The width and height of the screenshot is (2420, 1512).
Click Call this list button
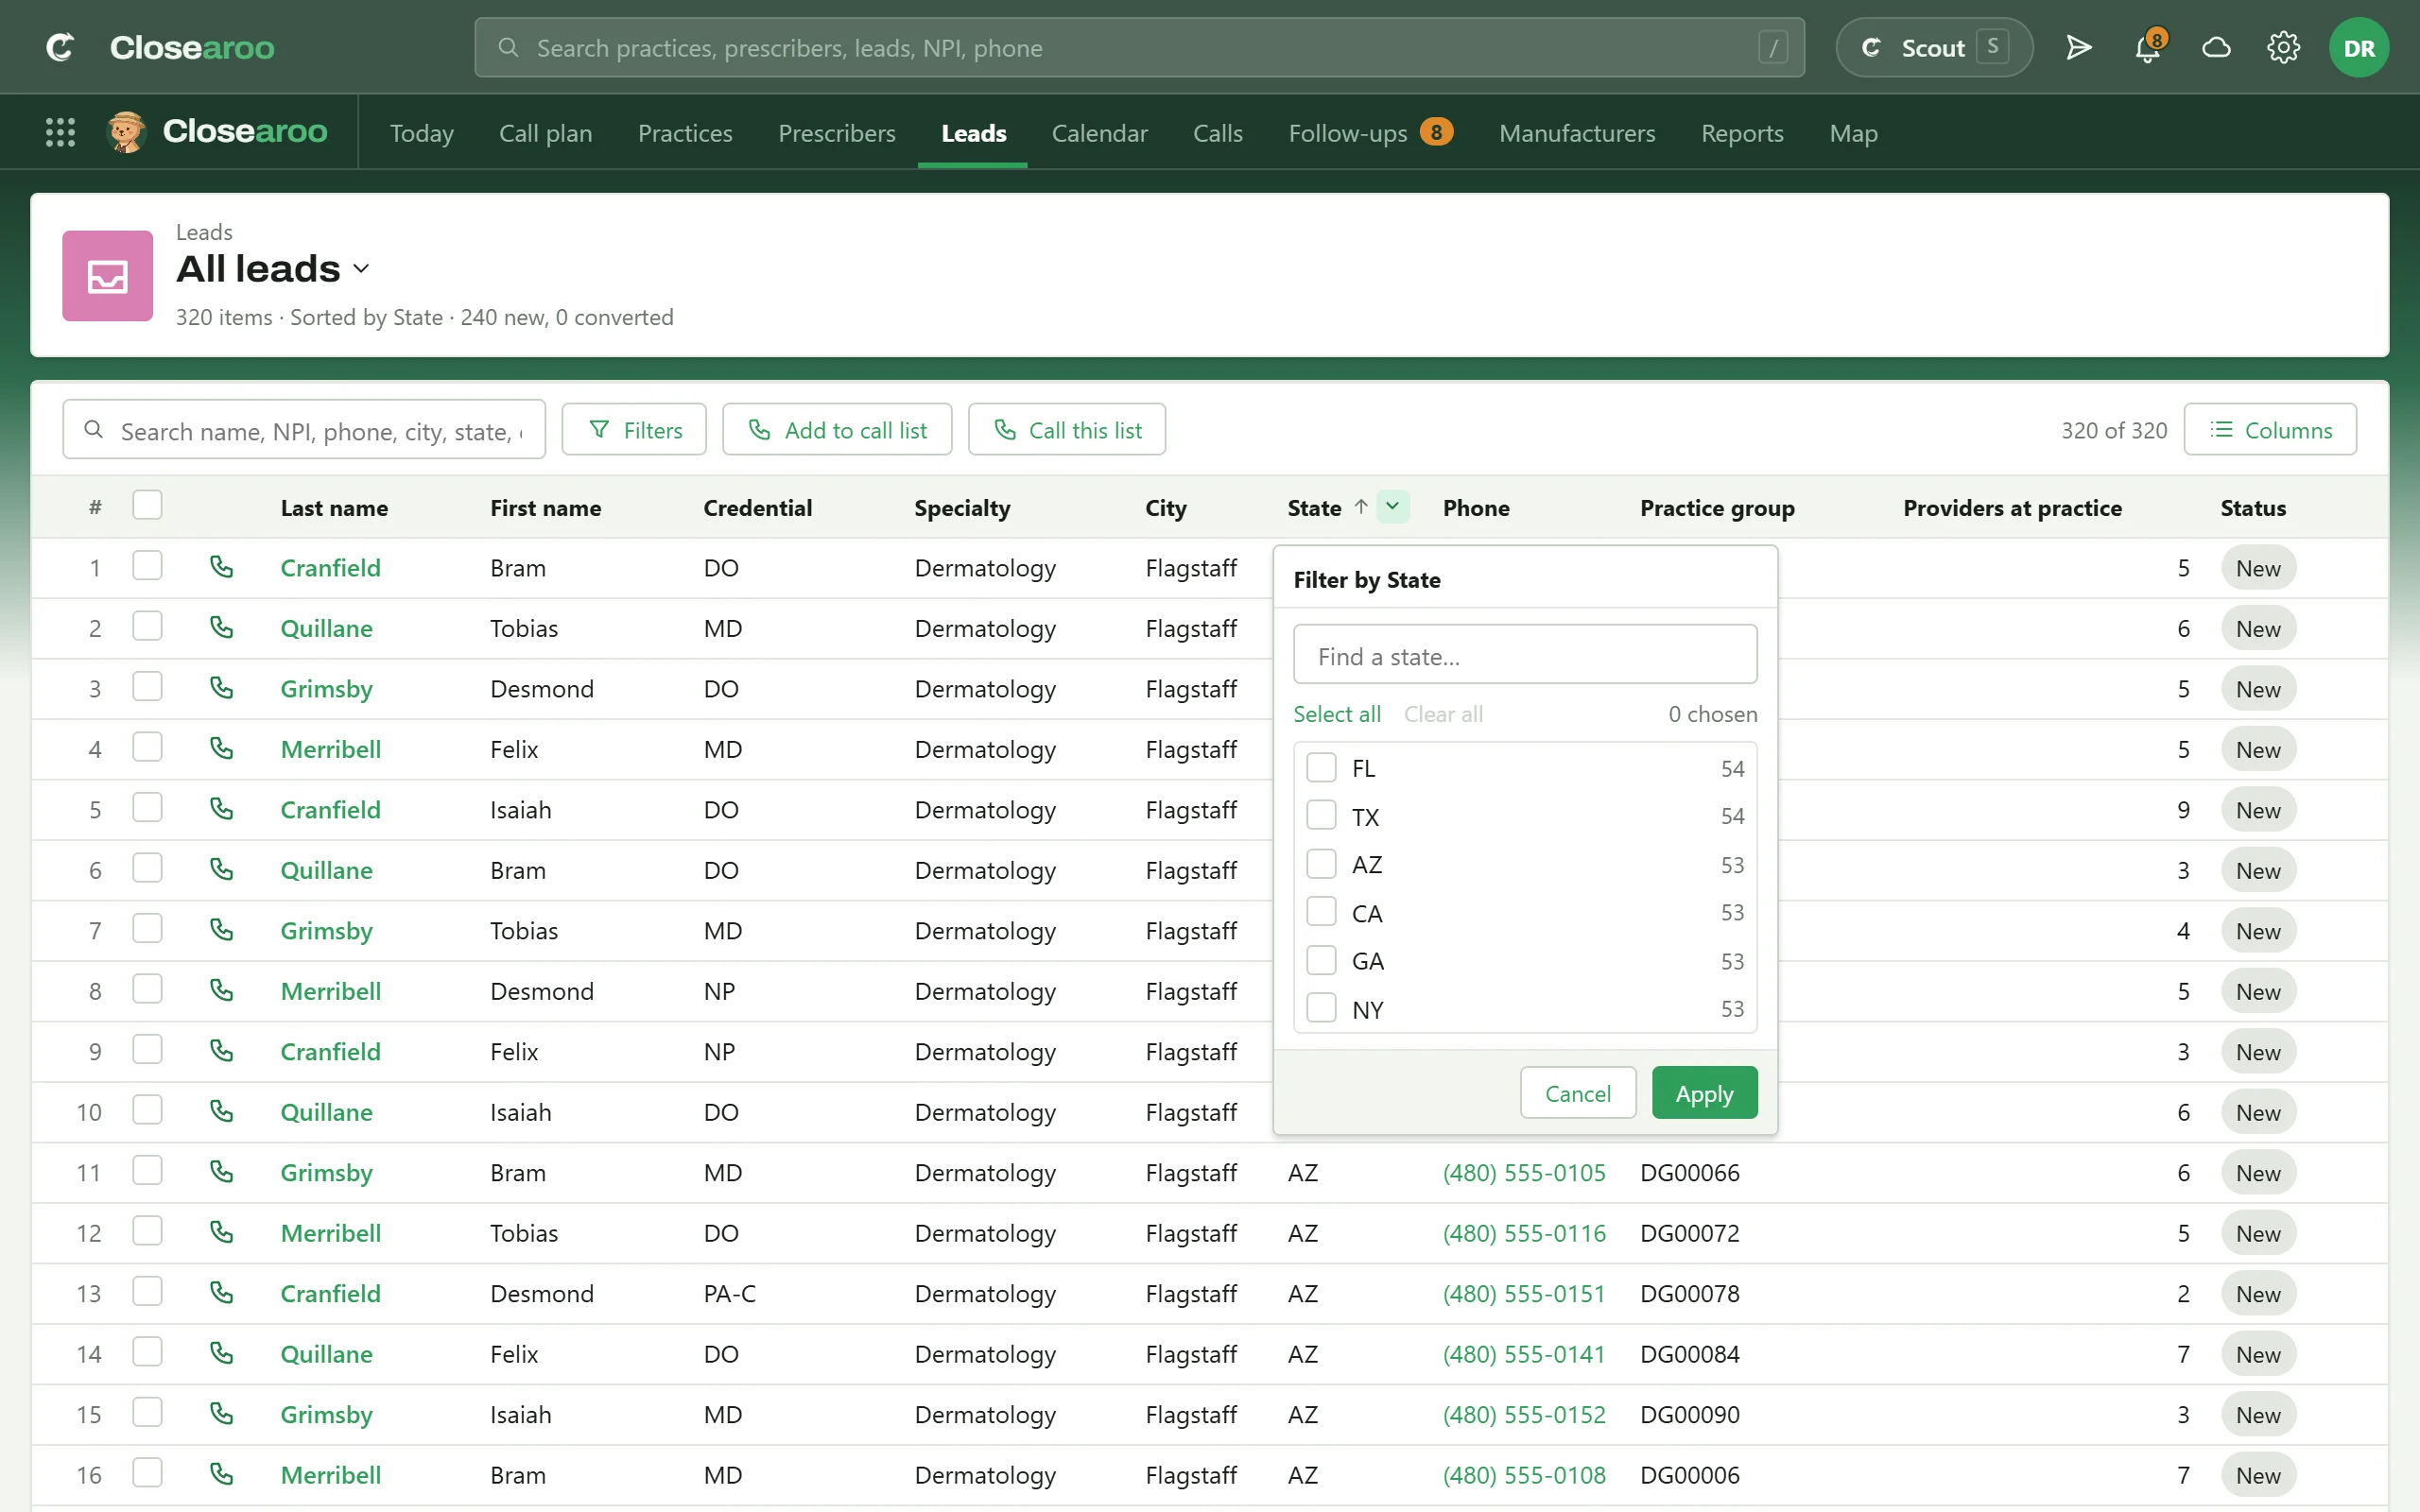pyautogui.click(x=1067, y=430)
